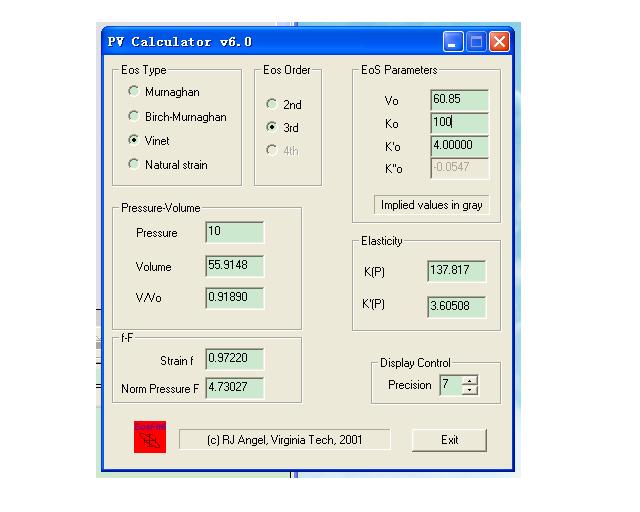Click the 'f-F' group label
Screen dimensions: 640x512
(127, 338)
